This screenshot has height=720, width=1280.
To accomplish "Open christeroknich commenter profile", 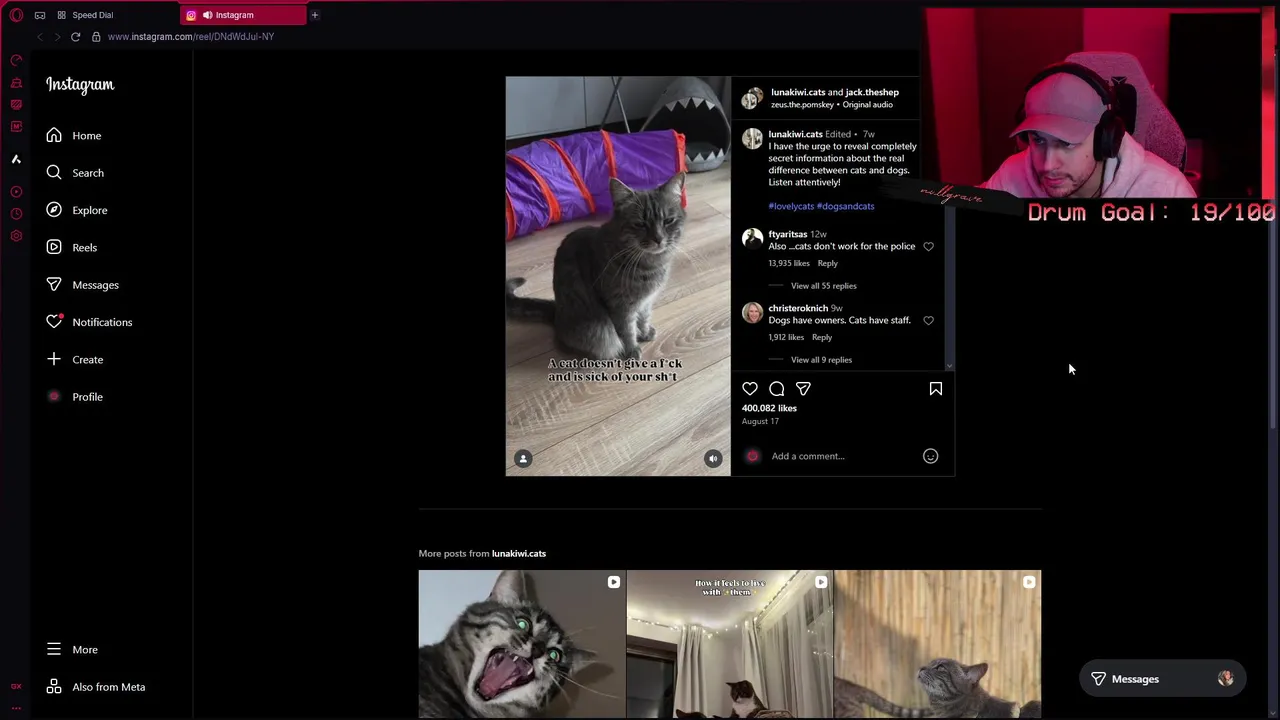I will click(x=798, y=308).
